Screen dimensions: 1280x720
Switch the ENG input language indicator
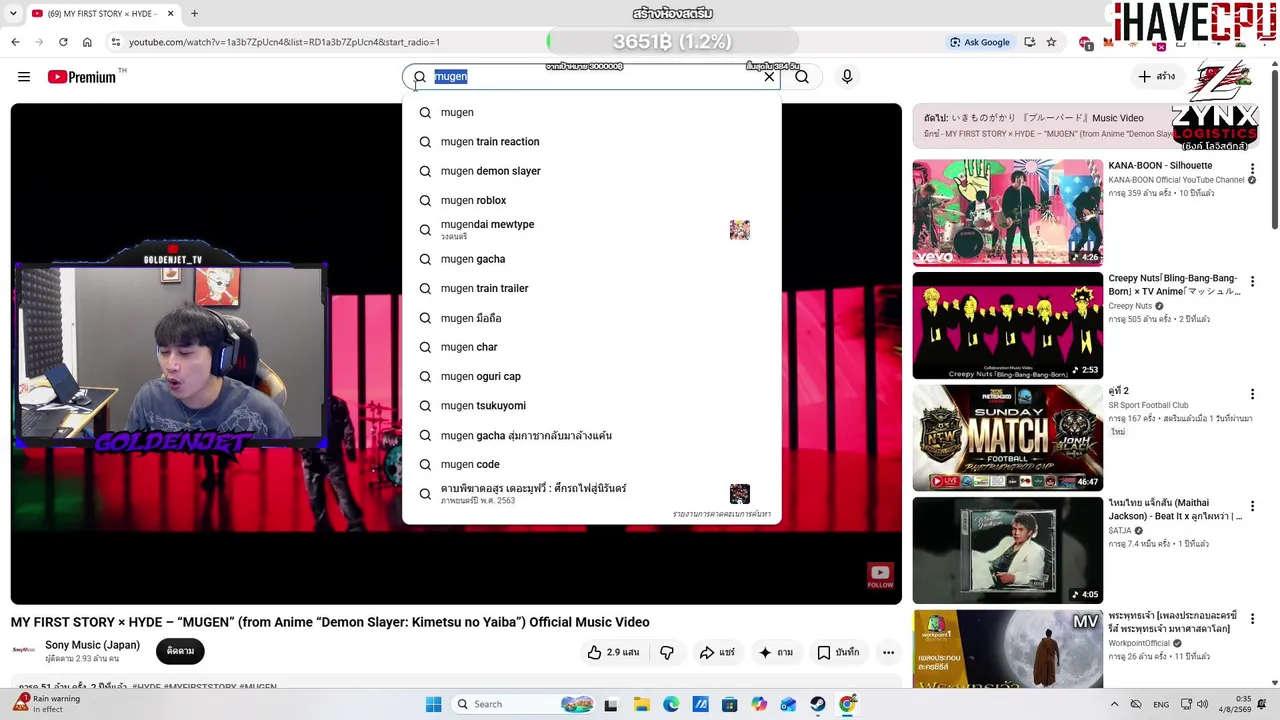point(1161,704)
